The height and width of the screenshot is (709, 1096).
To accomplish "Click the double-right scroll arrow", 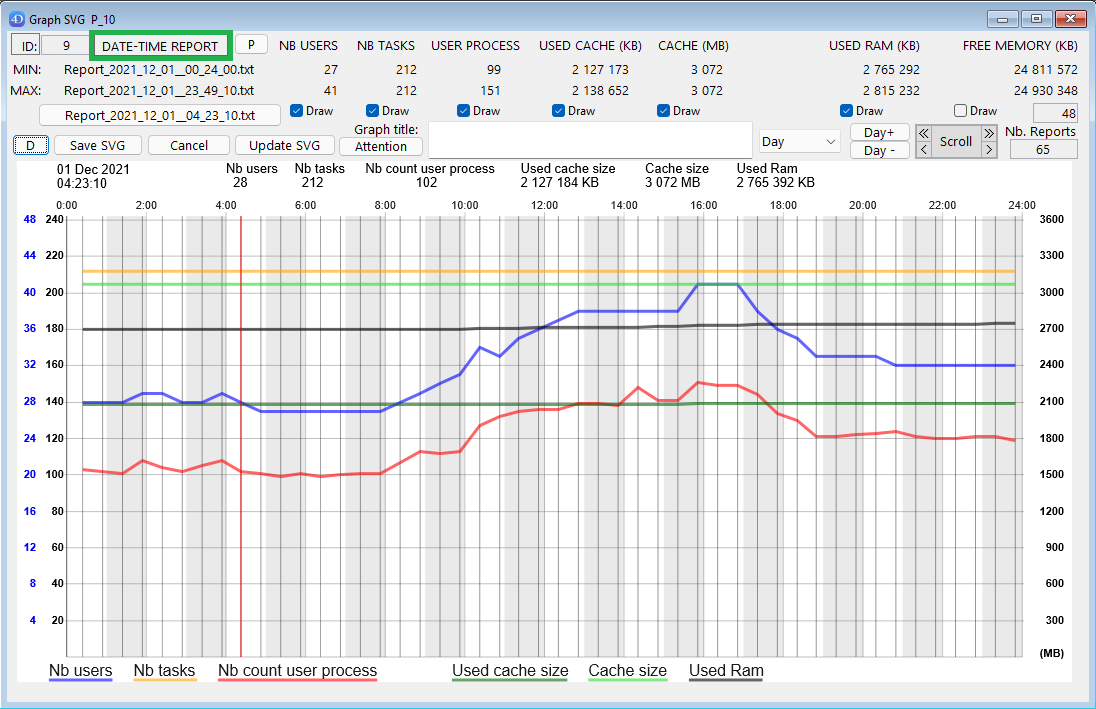I will pos(989,133).
